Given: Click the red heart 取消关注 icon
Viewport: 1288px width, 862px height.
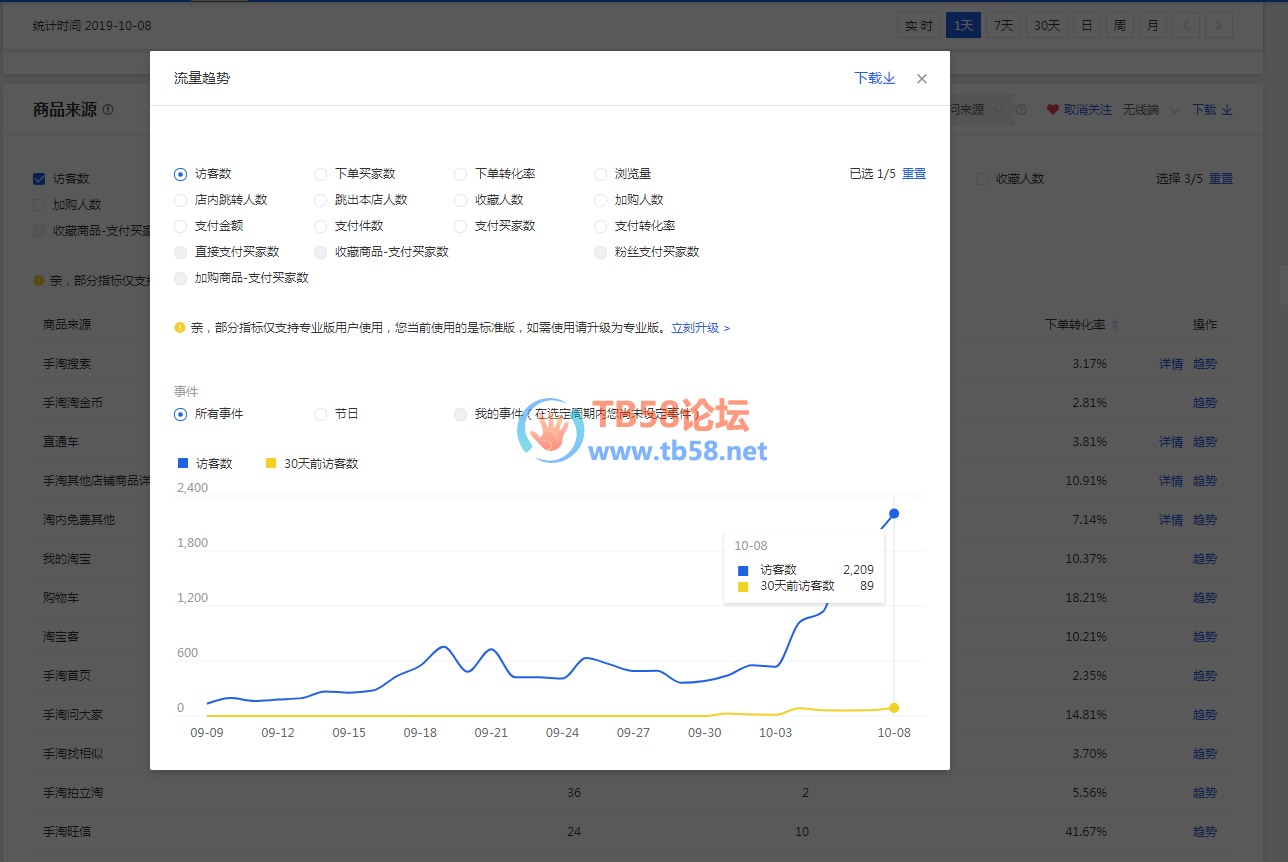Looking at the screenshot, I should tap(1052, 110).
